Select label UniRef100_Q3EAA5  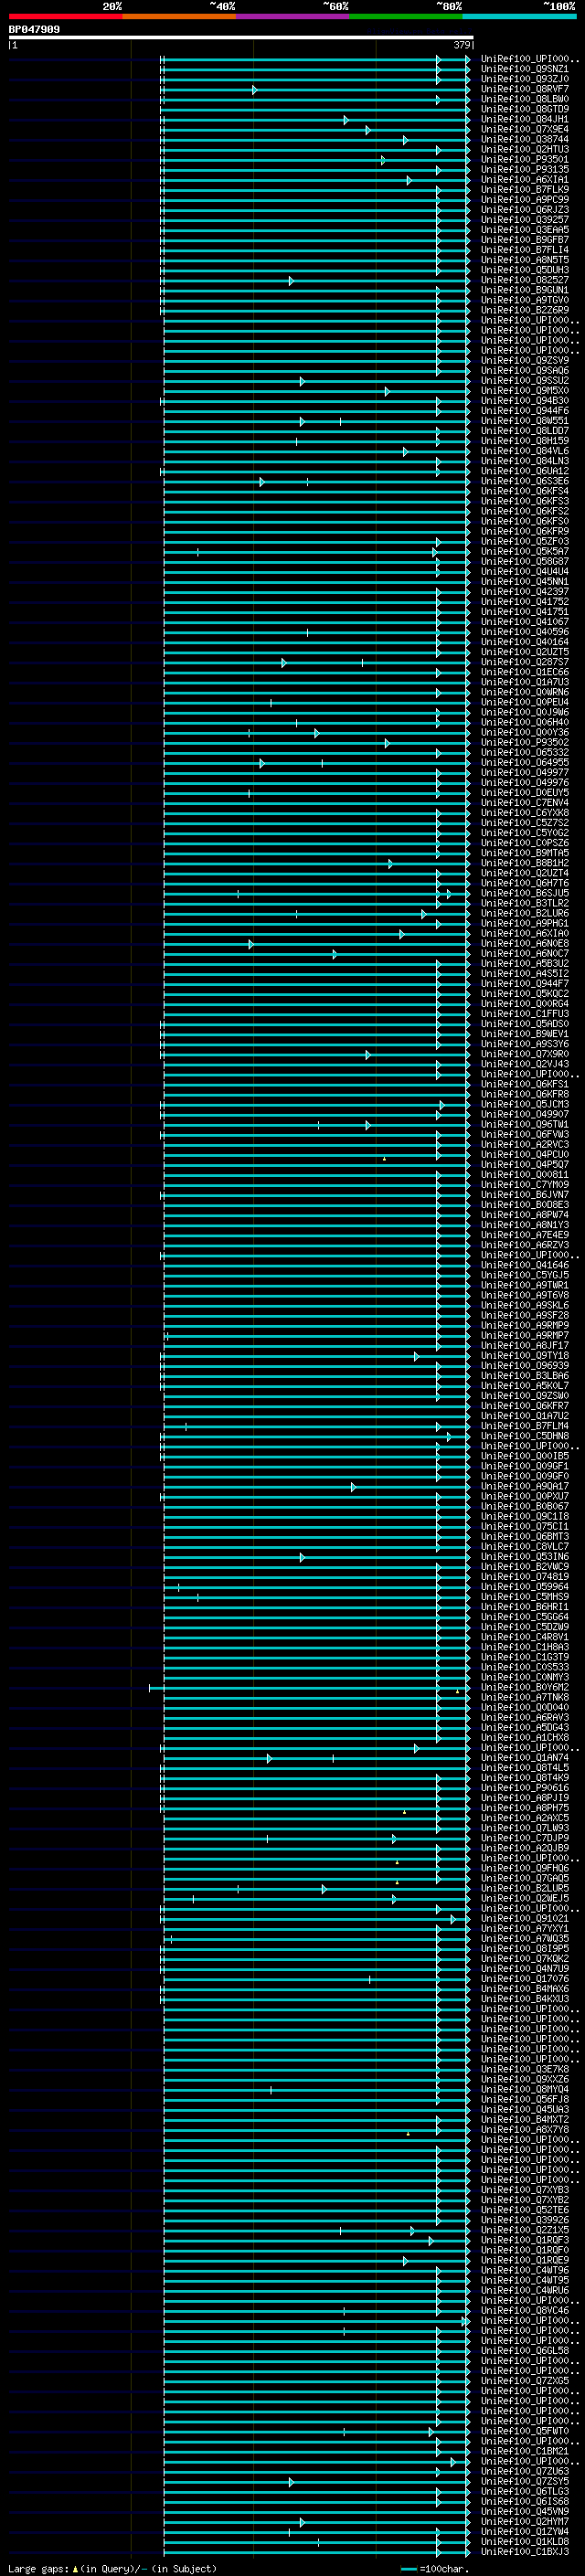point(525,229)
